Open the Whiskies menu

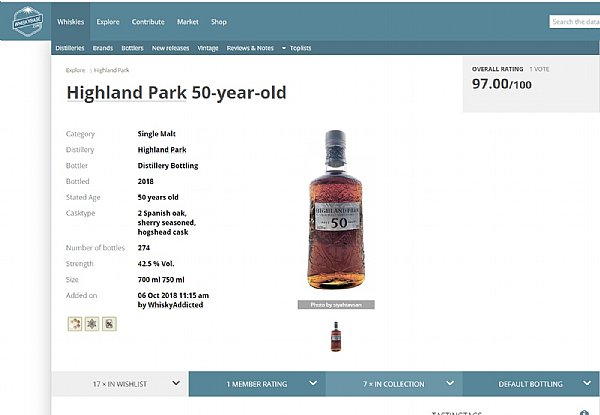point(70,22)
